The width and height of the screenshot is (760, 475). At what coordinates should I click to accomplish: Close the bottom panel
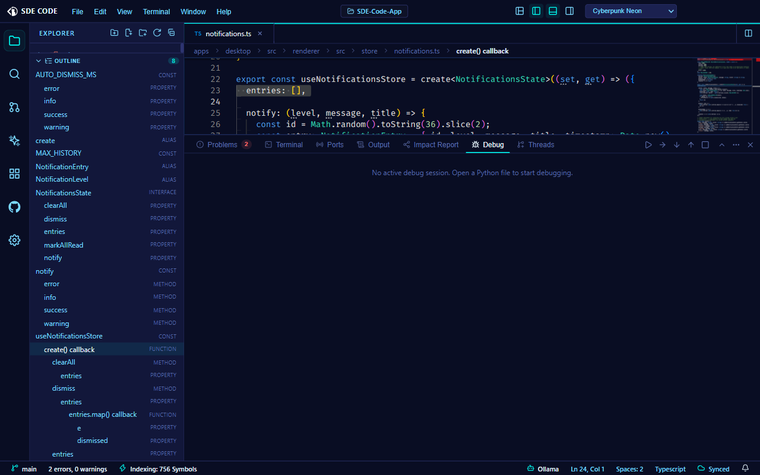coord(750,144)
